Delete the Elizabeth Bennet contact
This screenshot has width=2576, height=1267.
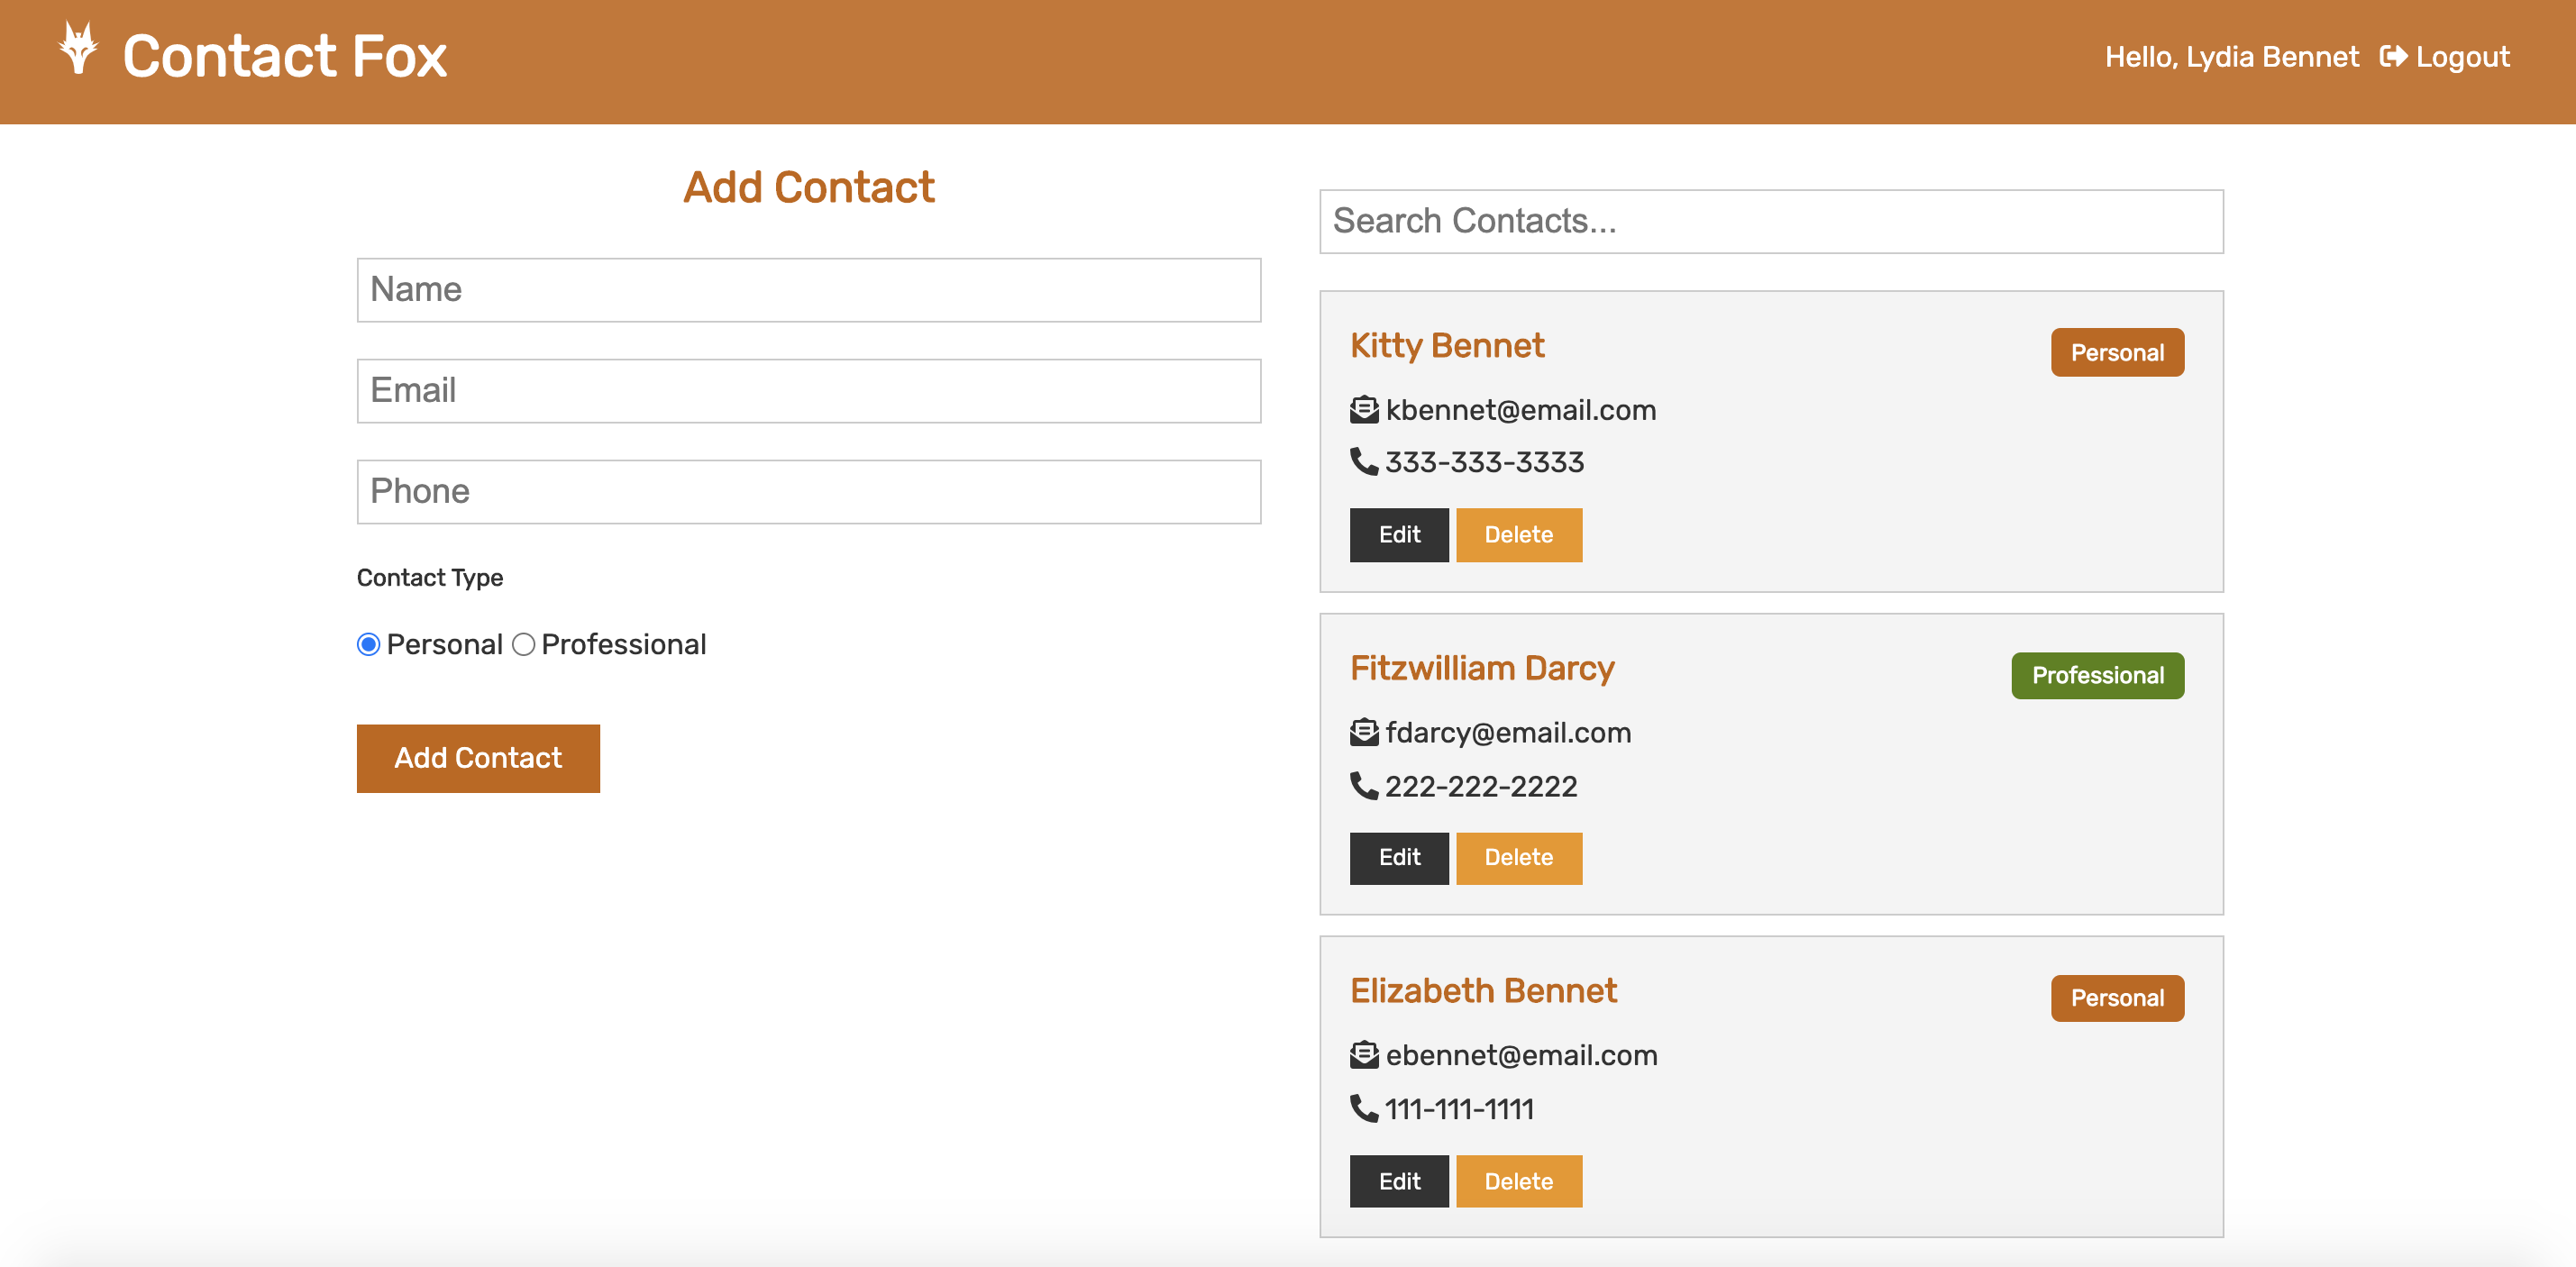pyautogui.click(x=1518, y=1181)
